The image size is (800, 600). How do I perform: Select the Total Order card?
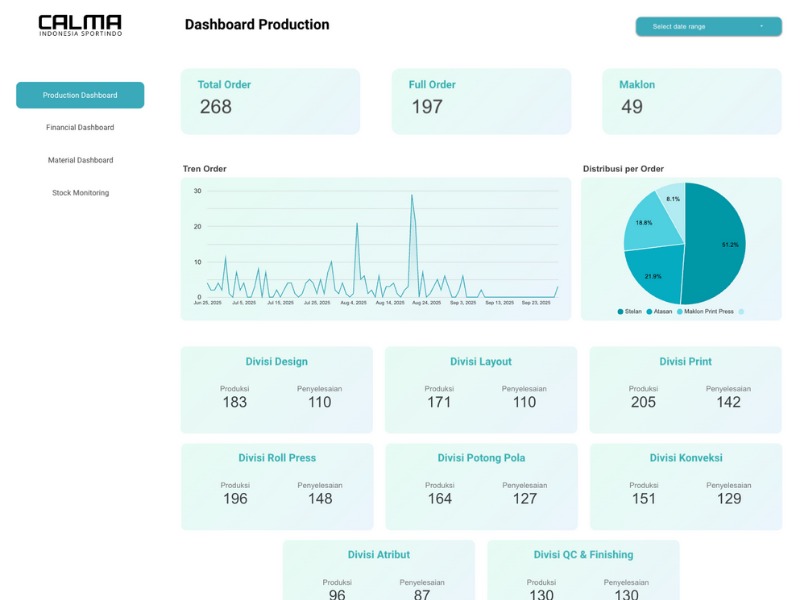click(x=270, y=101)
